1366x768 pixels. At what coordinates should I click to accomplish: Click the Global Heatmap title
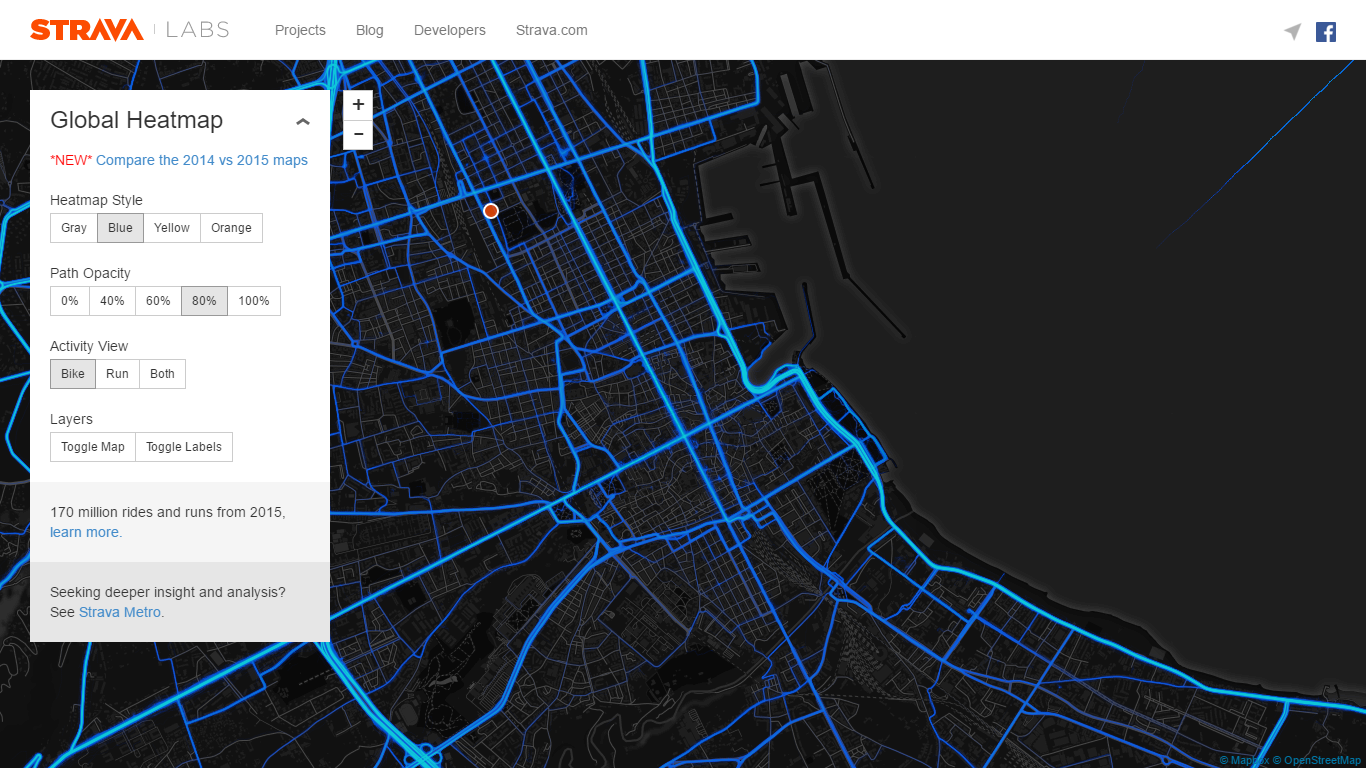137,121
